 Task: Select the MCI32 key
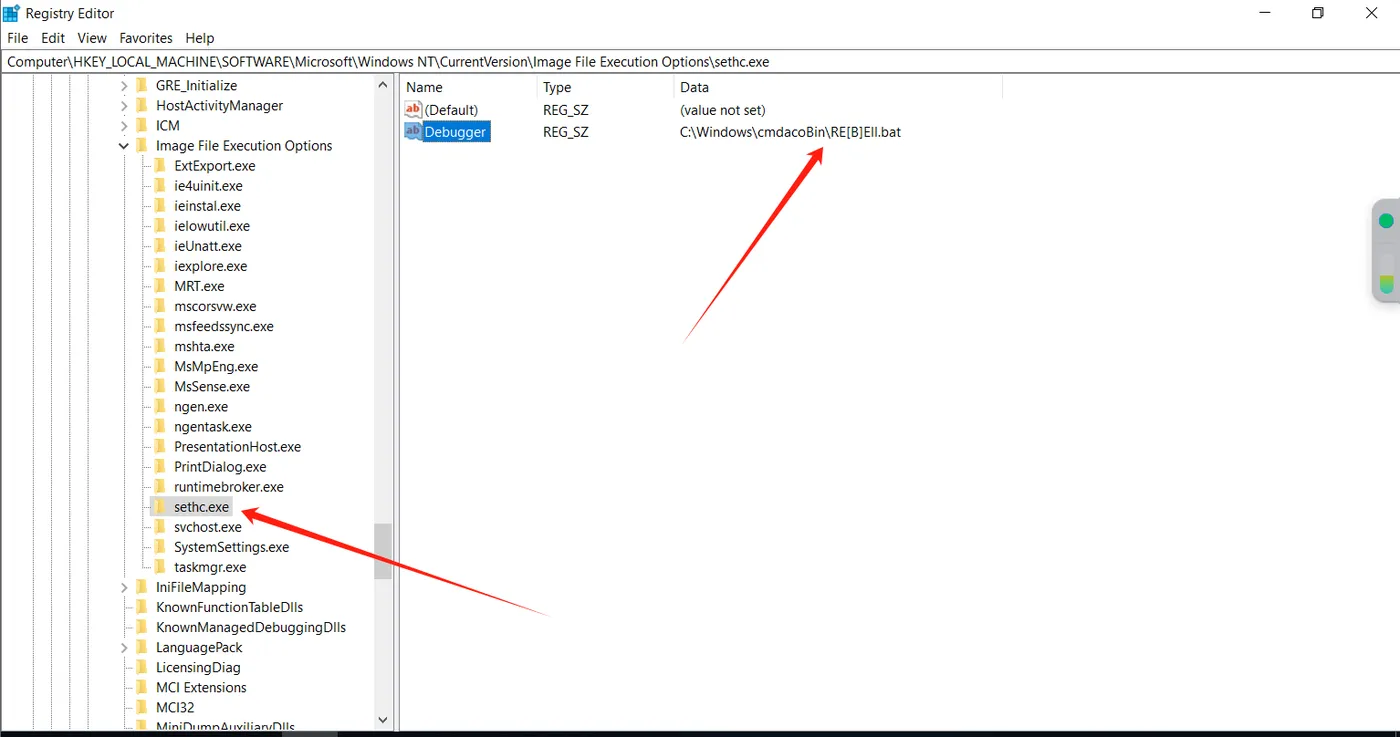click(175, 707)
